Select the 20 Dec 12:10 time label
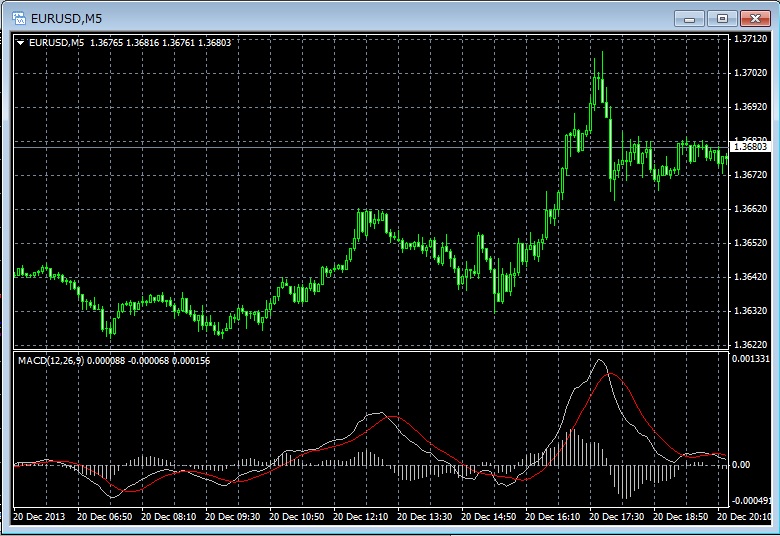780x536 pixels. [x=360, y=517]
